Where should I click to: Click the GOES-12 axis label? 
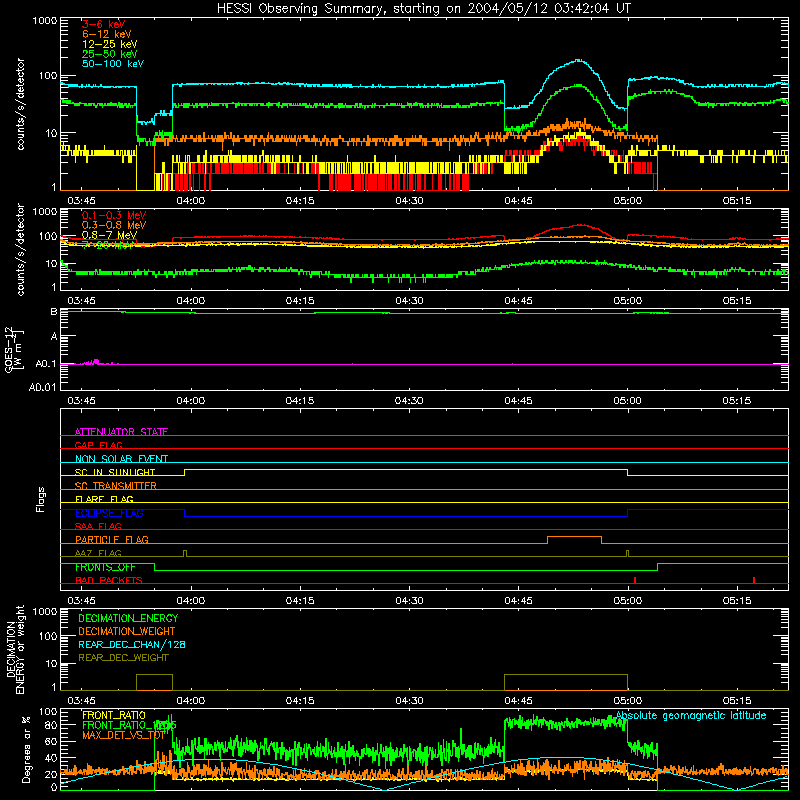pos(14,349)
